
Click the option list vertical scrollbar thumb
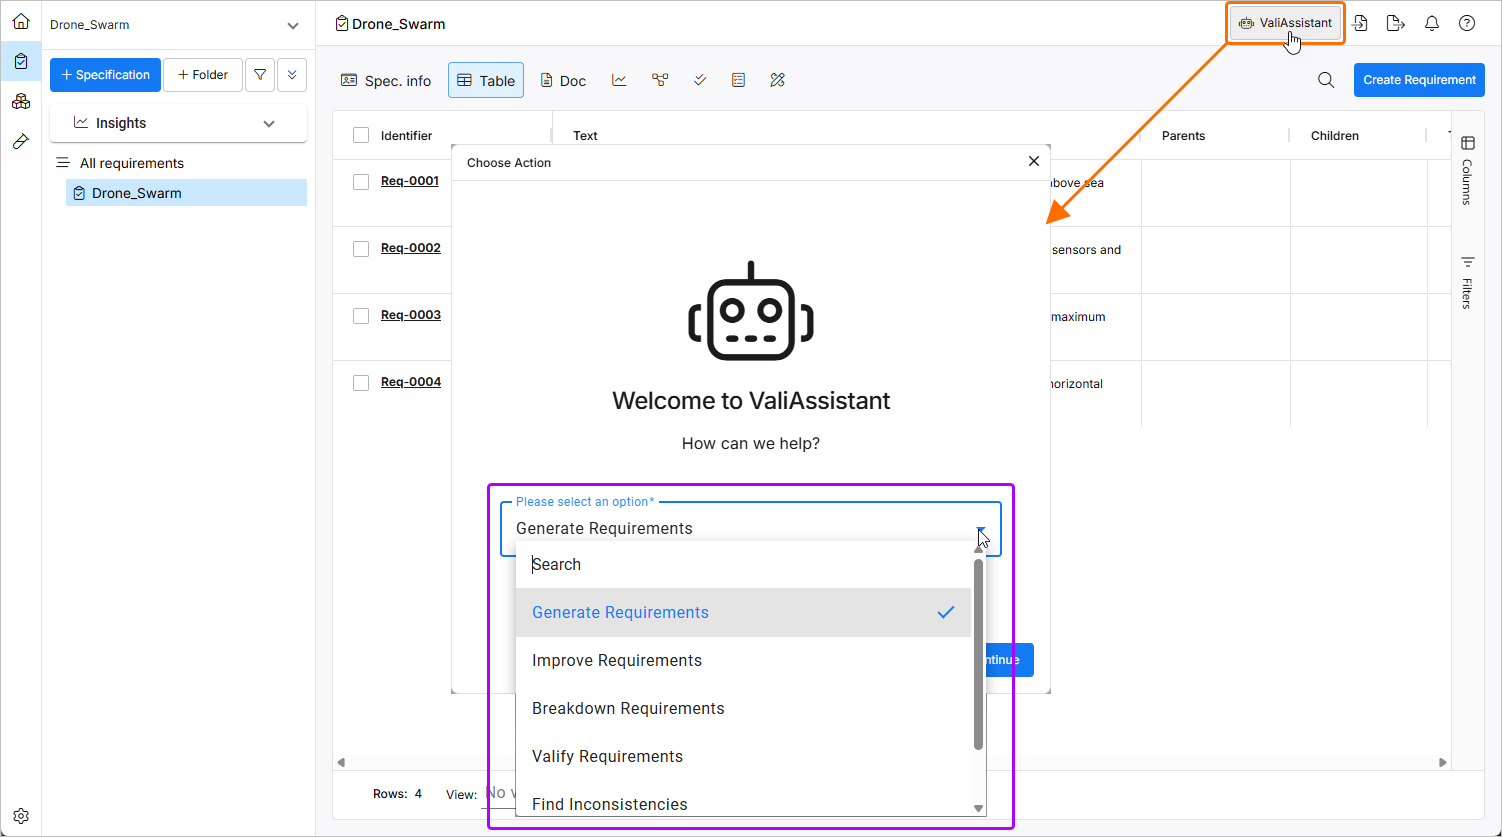coord(978,654)
